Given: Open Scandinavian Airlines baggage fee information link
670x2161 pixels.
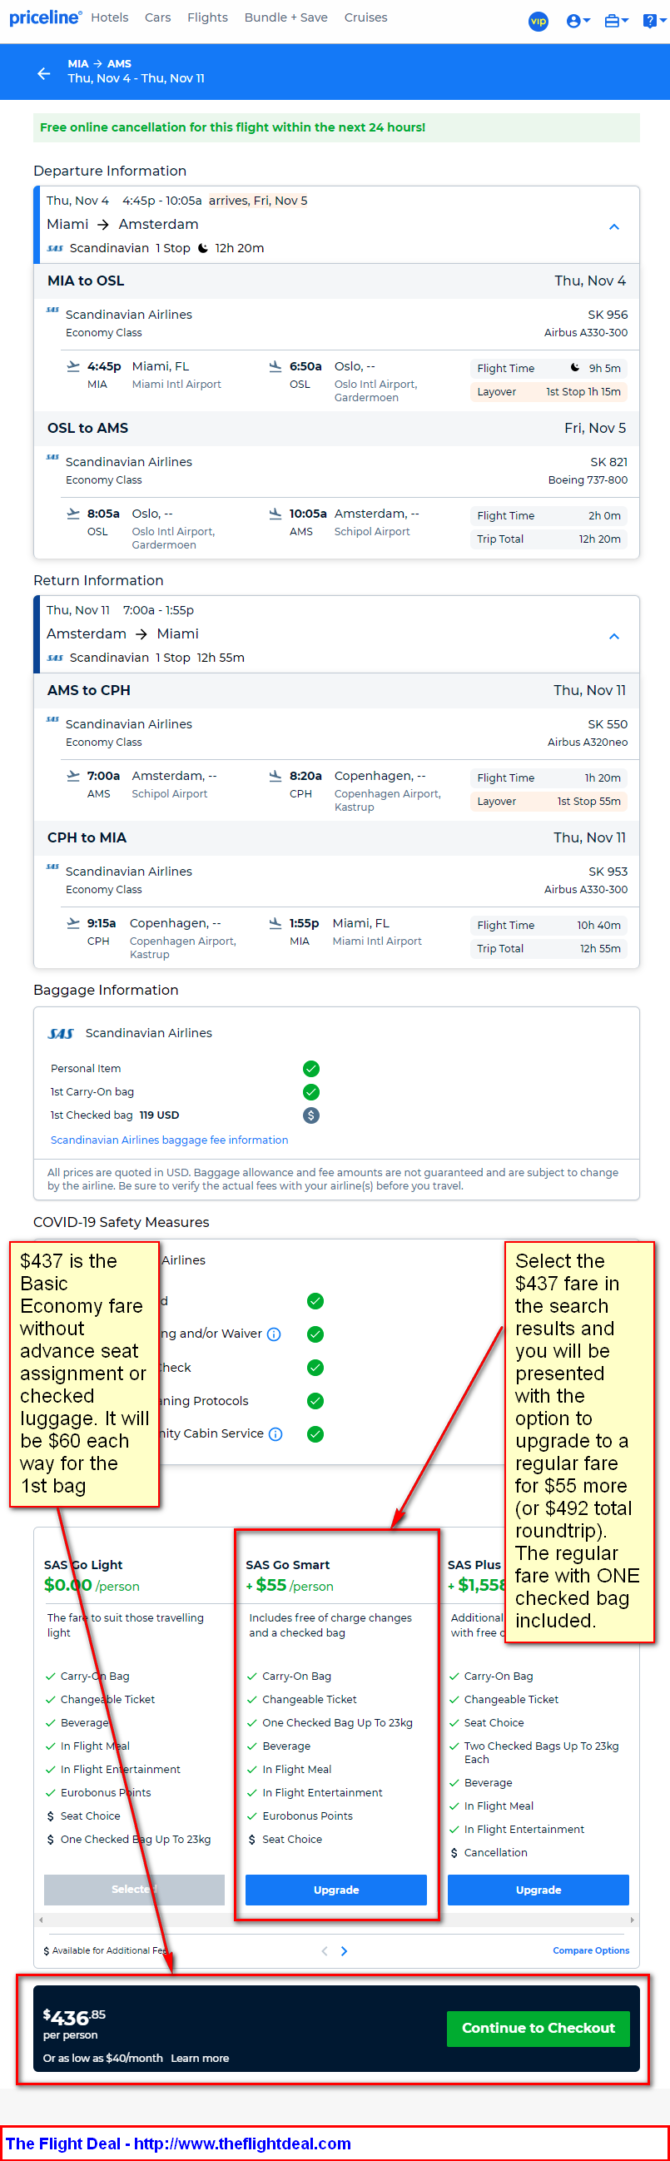Looking at the screenshot, I should pyautogui.click(x=169, y=1140).
